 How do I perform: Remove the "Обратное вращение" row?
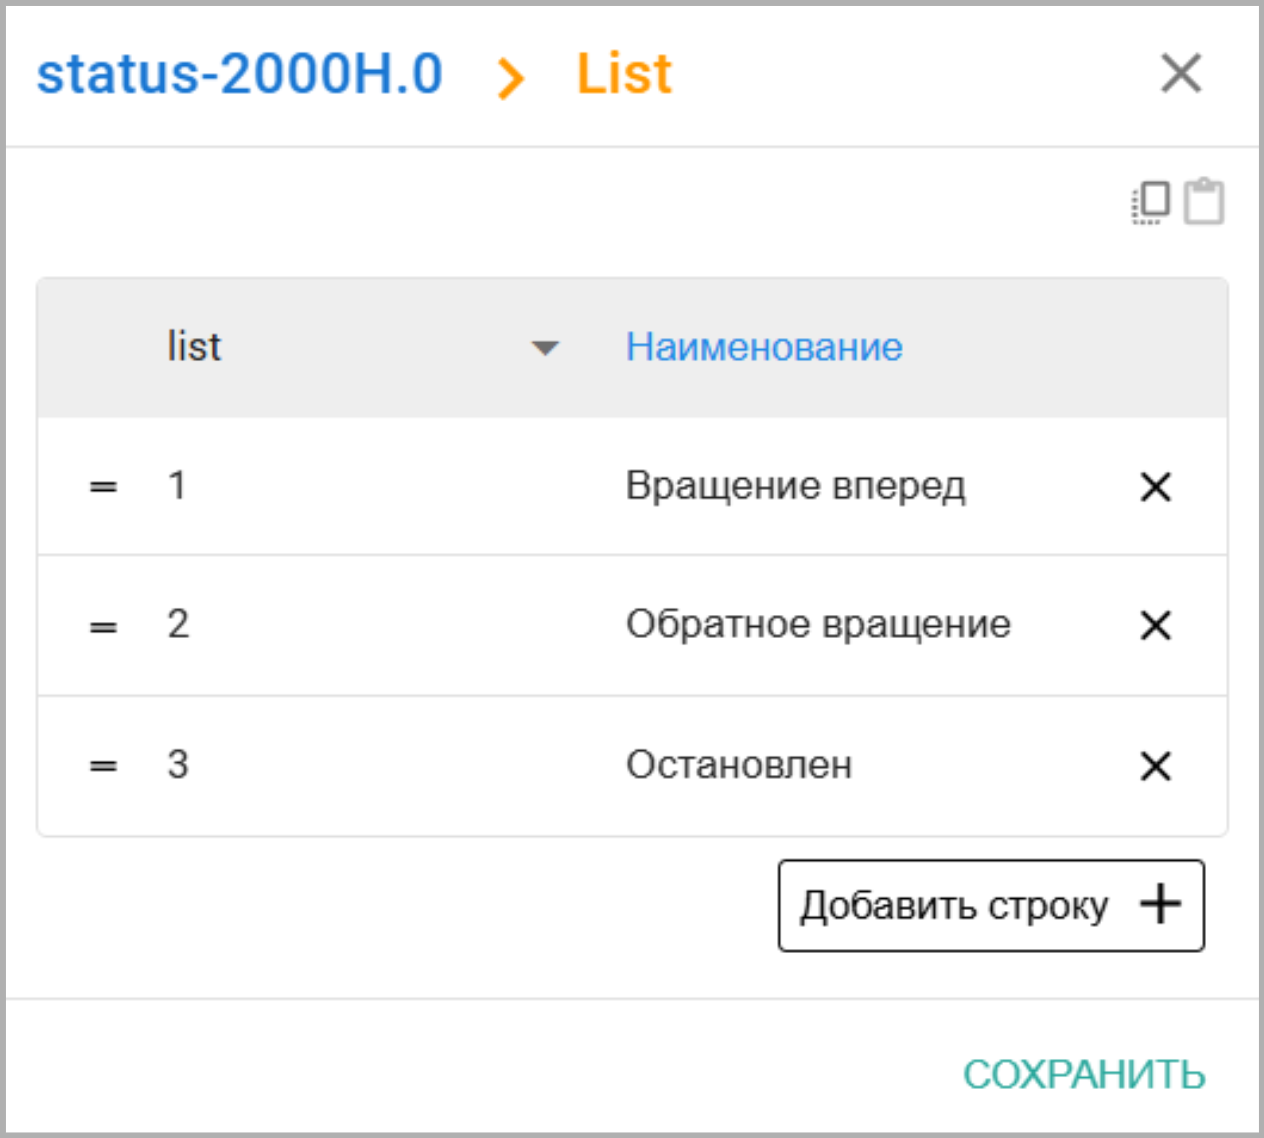tap(1155, 626)
